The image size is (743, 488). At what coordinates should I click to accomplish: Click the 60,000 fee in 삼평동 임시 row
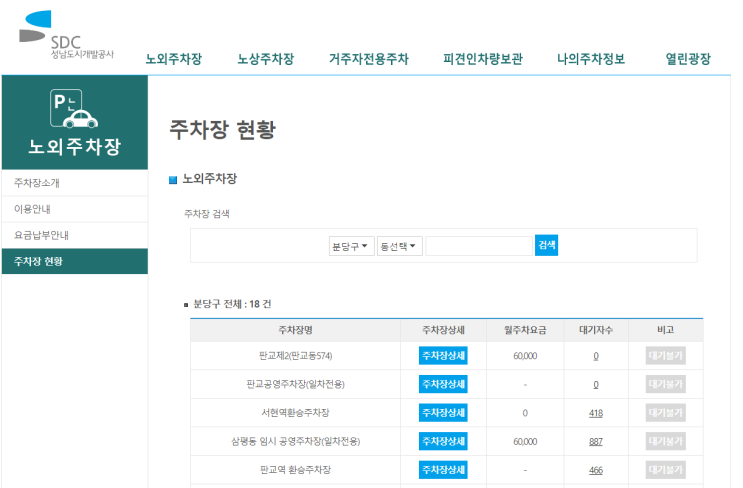(x=525, y=442)
